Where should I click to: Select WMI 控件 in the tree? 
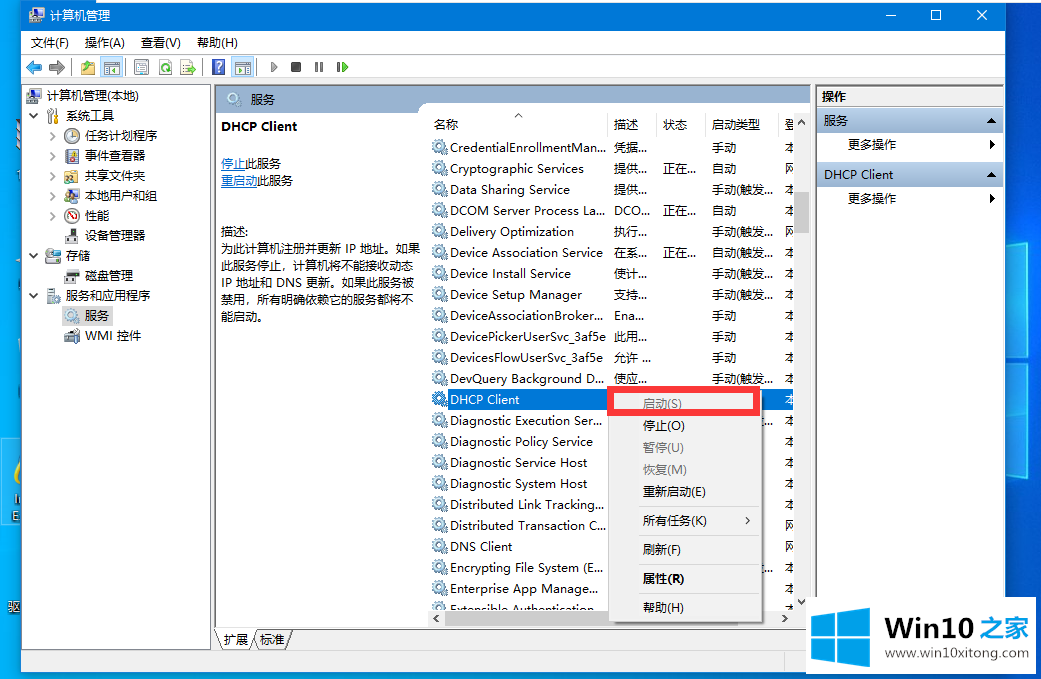click(113, 336)
